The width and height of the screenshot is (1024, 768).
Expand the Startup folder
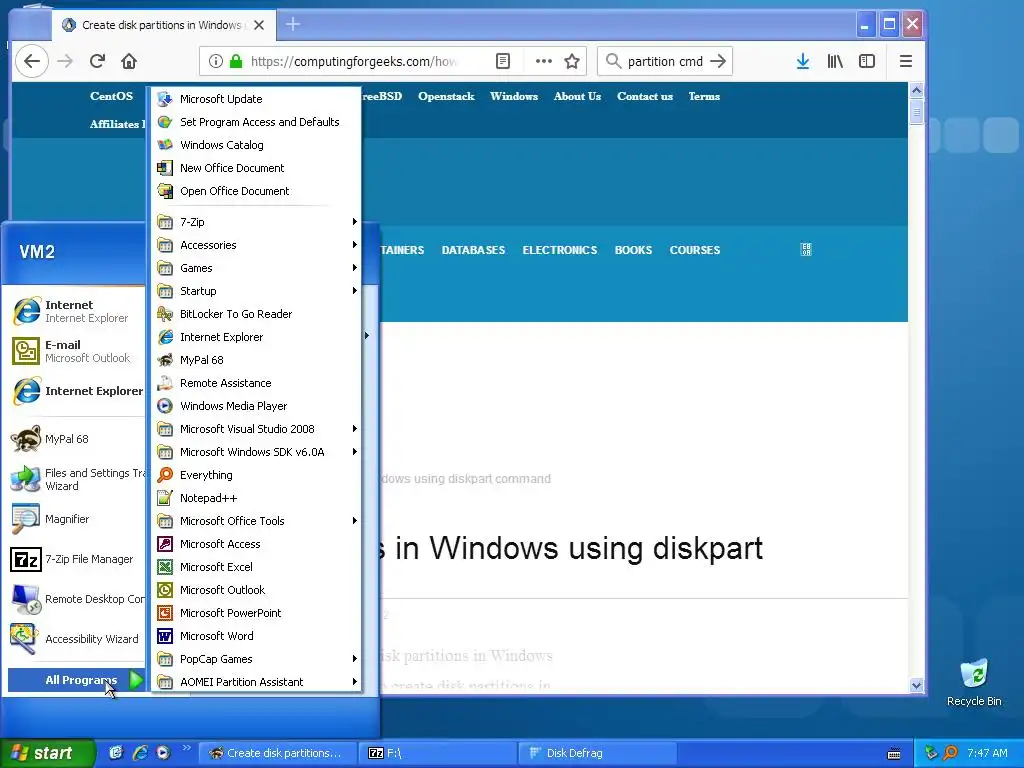[x=256, y=291]
